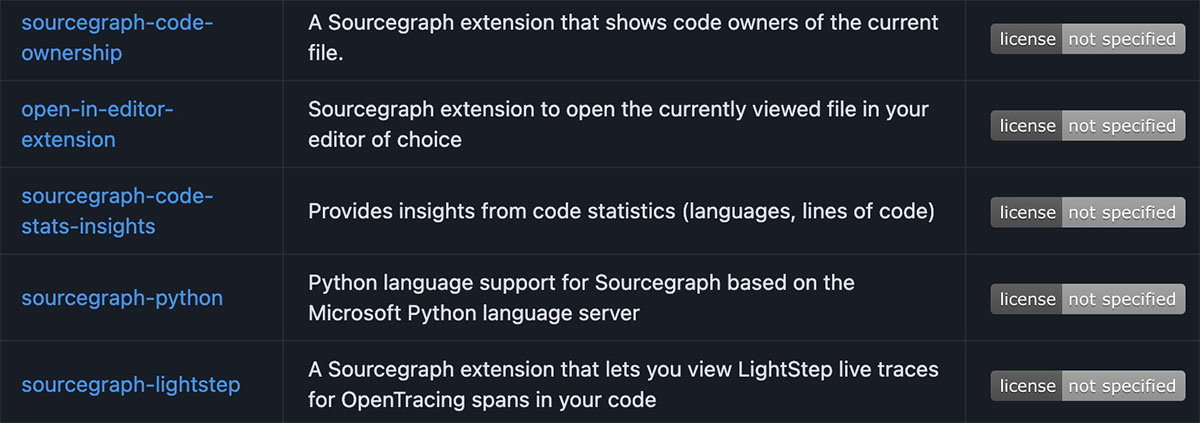
Task: Click "not specified" label in code-ownership row
Action: tap(1123, 39)
